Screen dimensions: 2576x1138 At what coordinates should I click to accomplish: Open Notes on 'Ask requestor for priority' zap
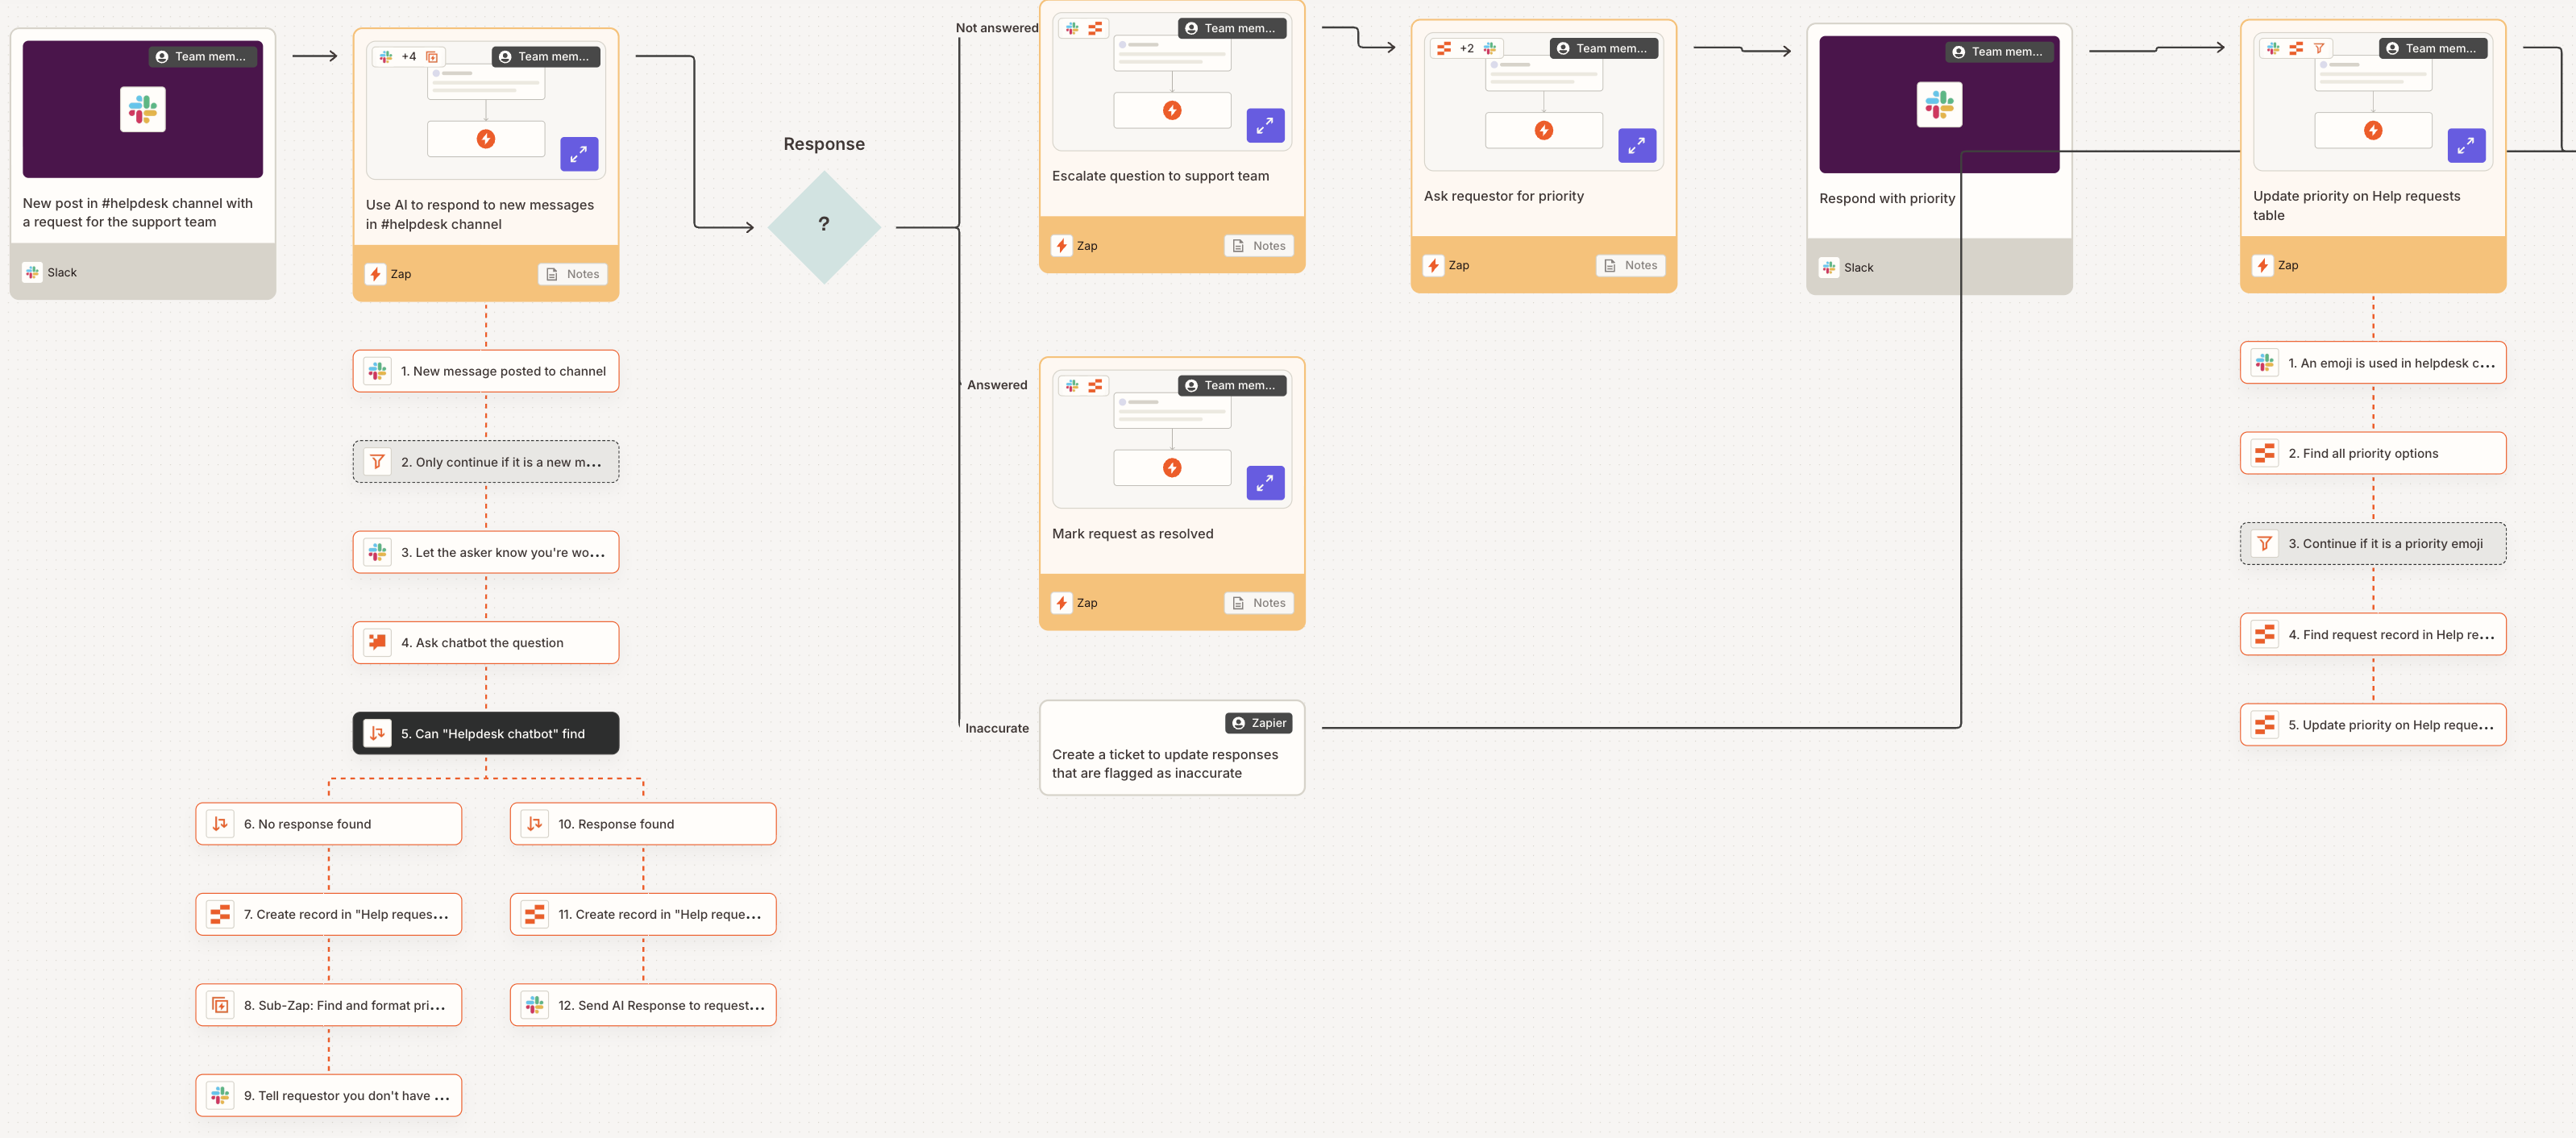(x=1630, y=265)
